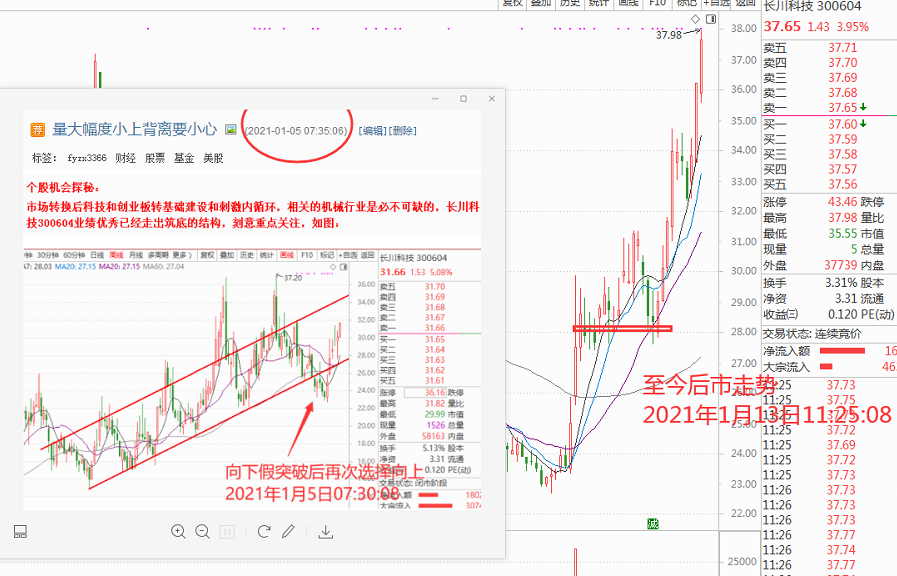This screenshot has height=576, width=897.
Task: Select the 买五 37.56 bid row
Action: (829, 184)
